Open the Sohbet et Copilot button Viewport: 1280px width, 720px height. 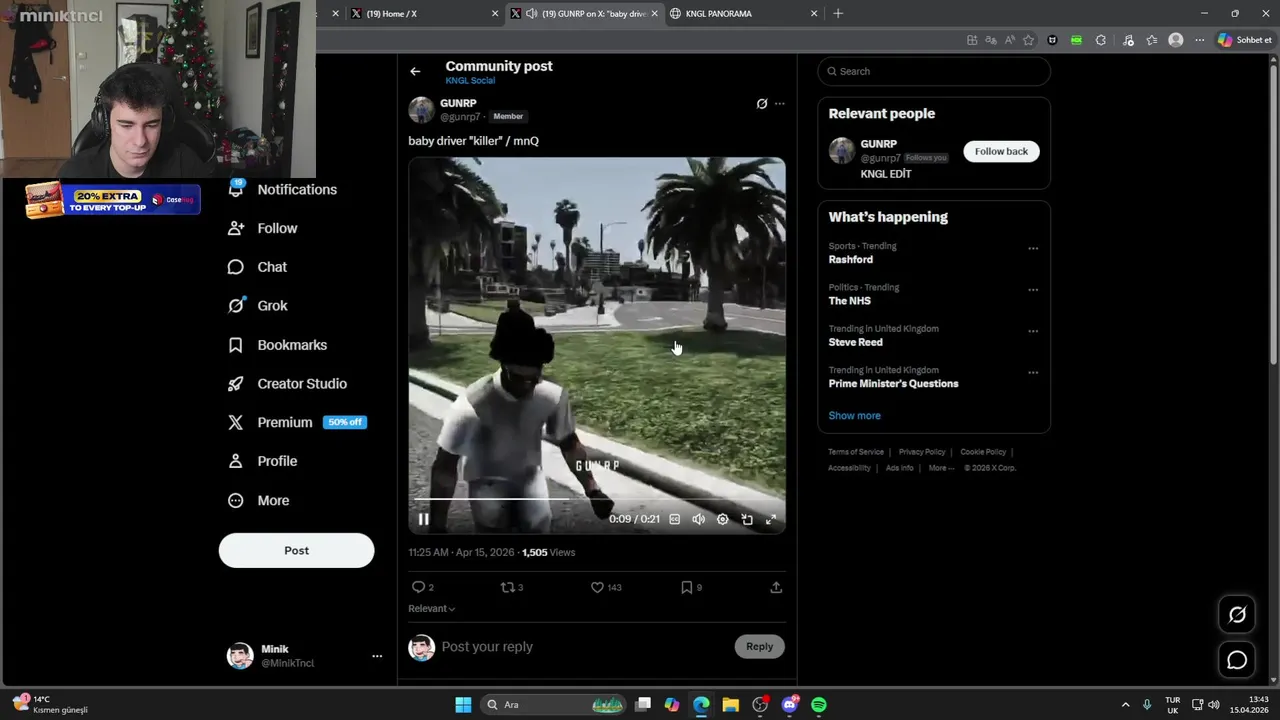coord(1245,40)
